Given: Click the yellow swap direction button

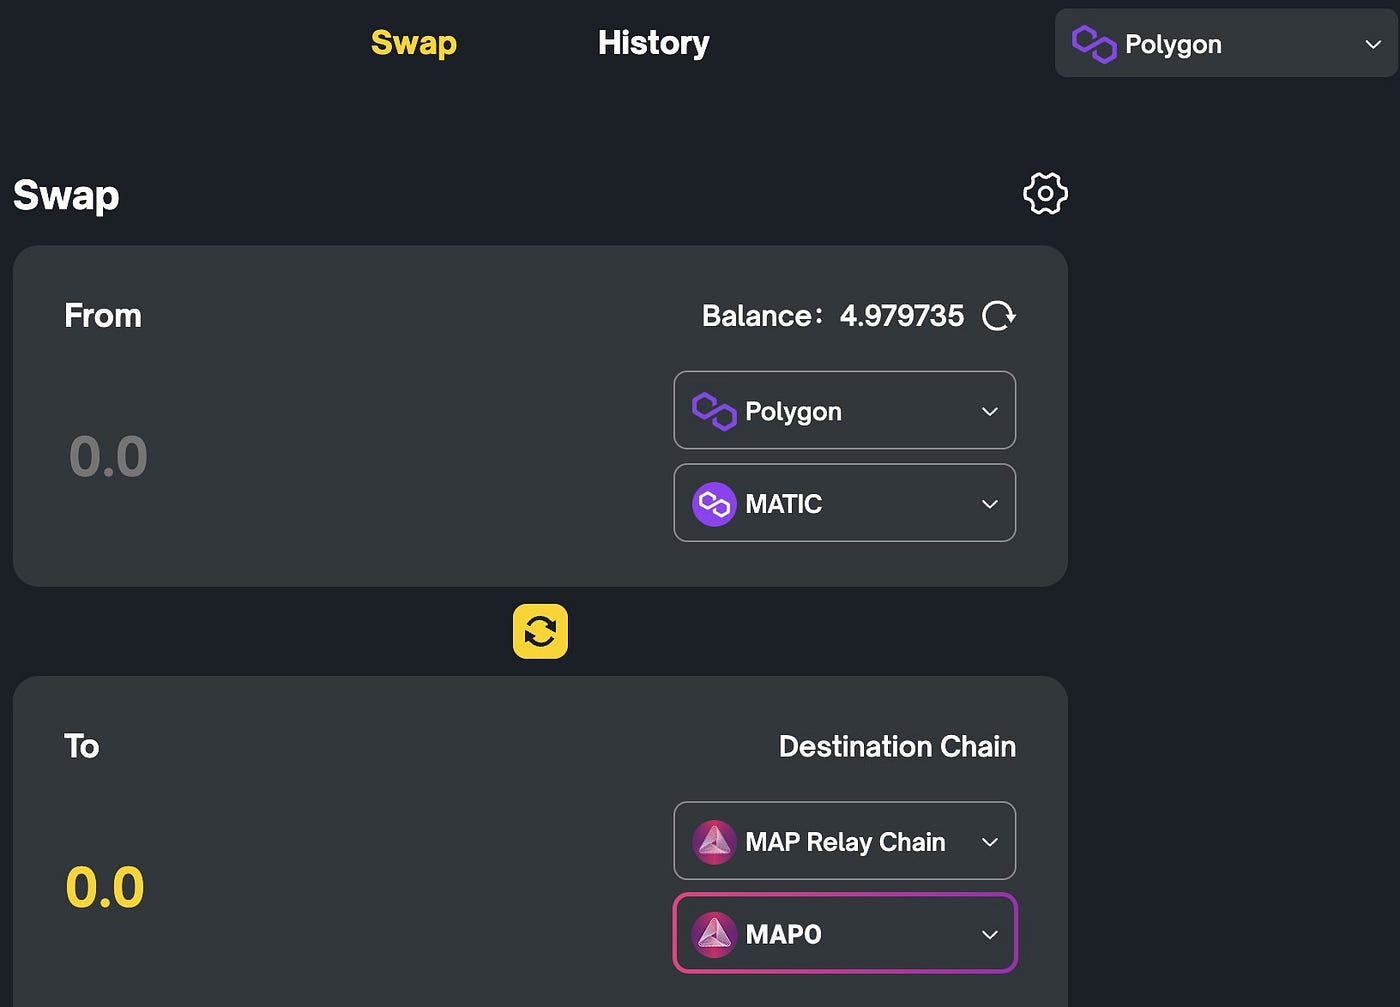Looking at the screenshot, I should (x=540, y=631).
